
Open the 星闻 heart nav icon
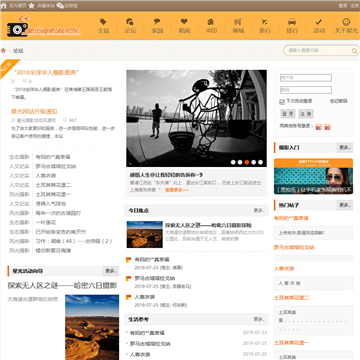point(184,21)
